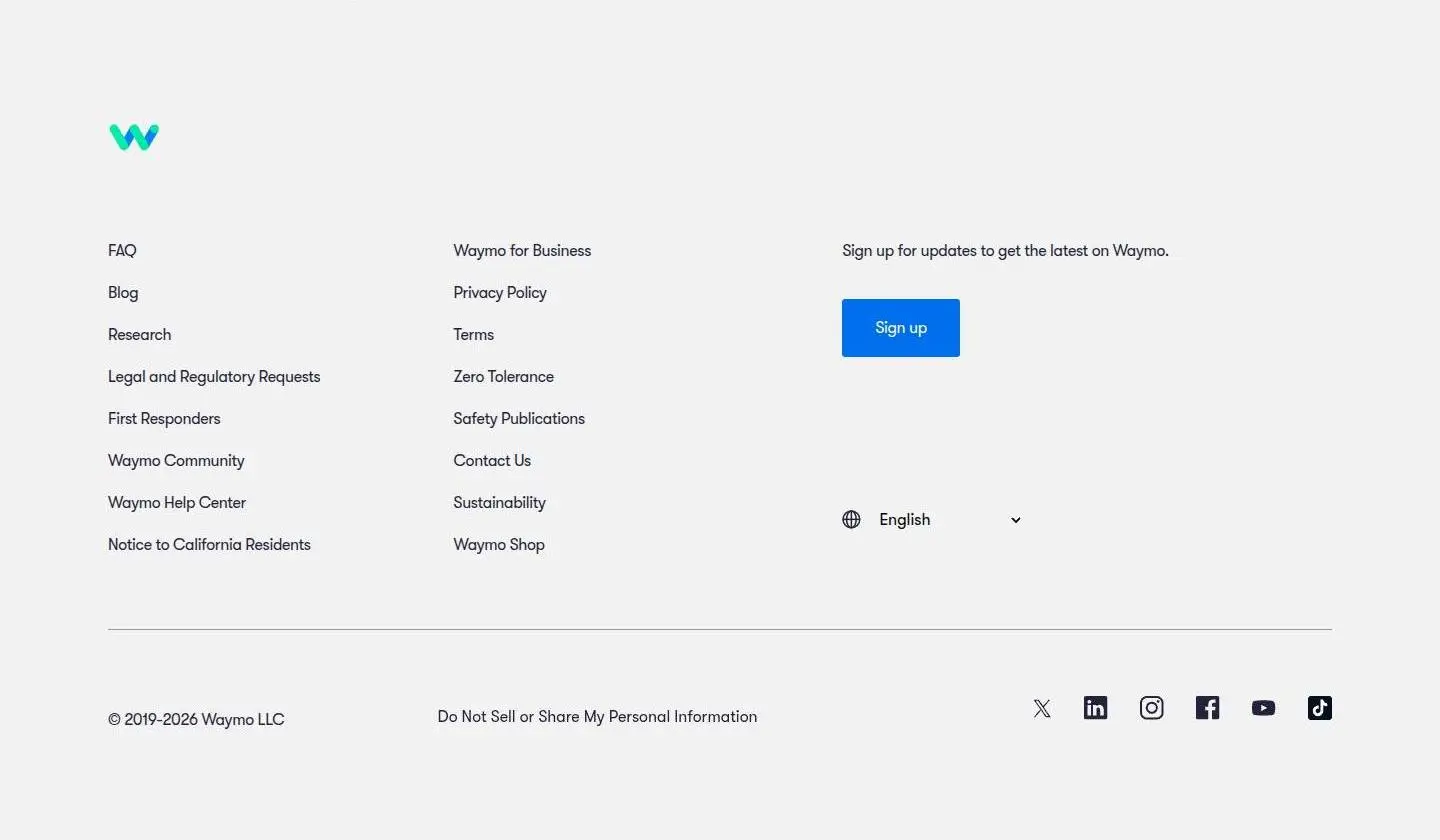Image resolution: width=1440 pixels, height=840 pixels.
Task: Click the Waymo logo icon
Action: coord(134,137)
